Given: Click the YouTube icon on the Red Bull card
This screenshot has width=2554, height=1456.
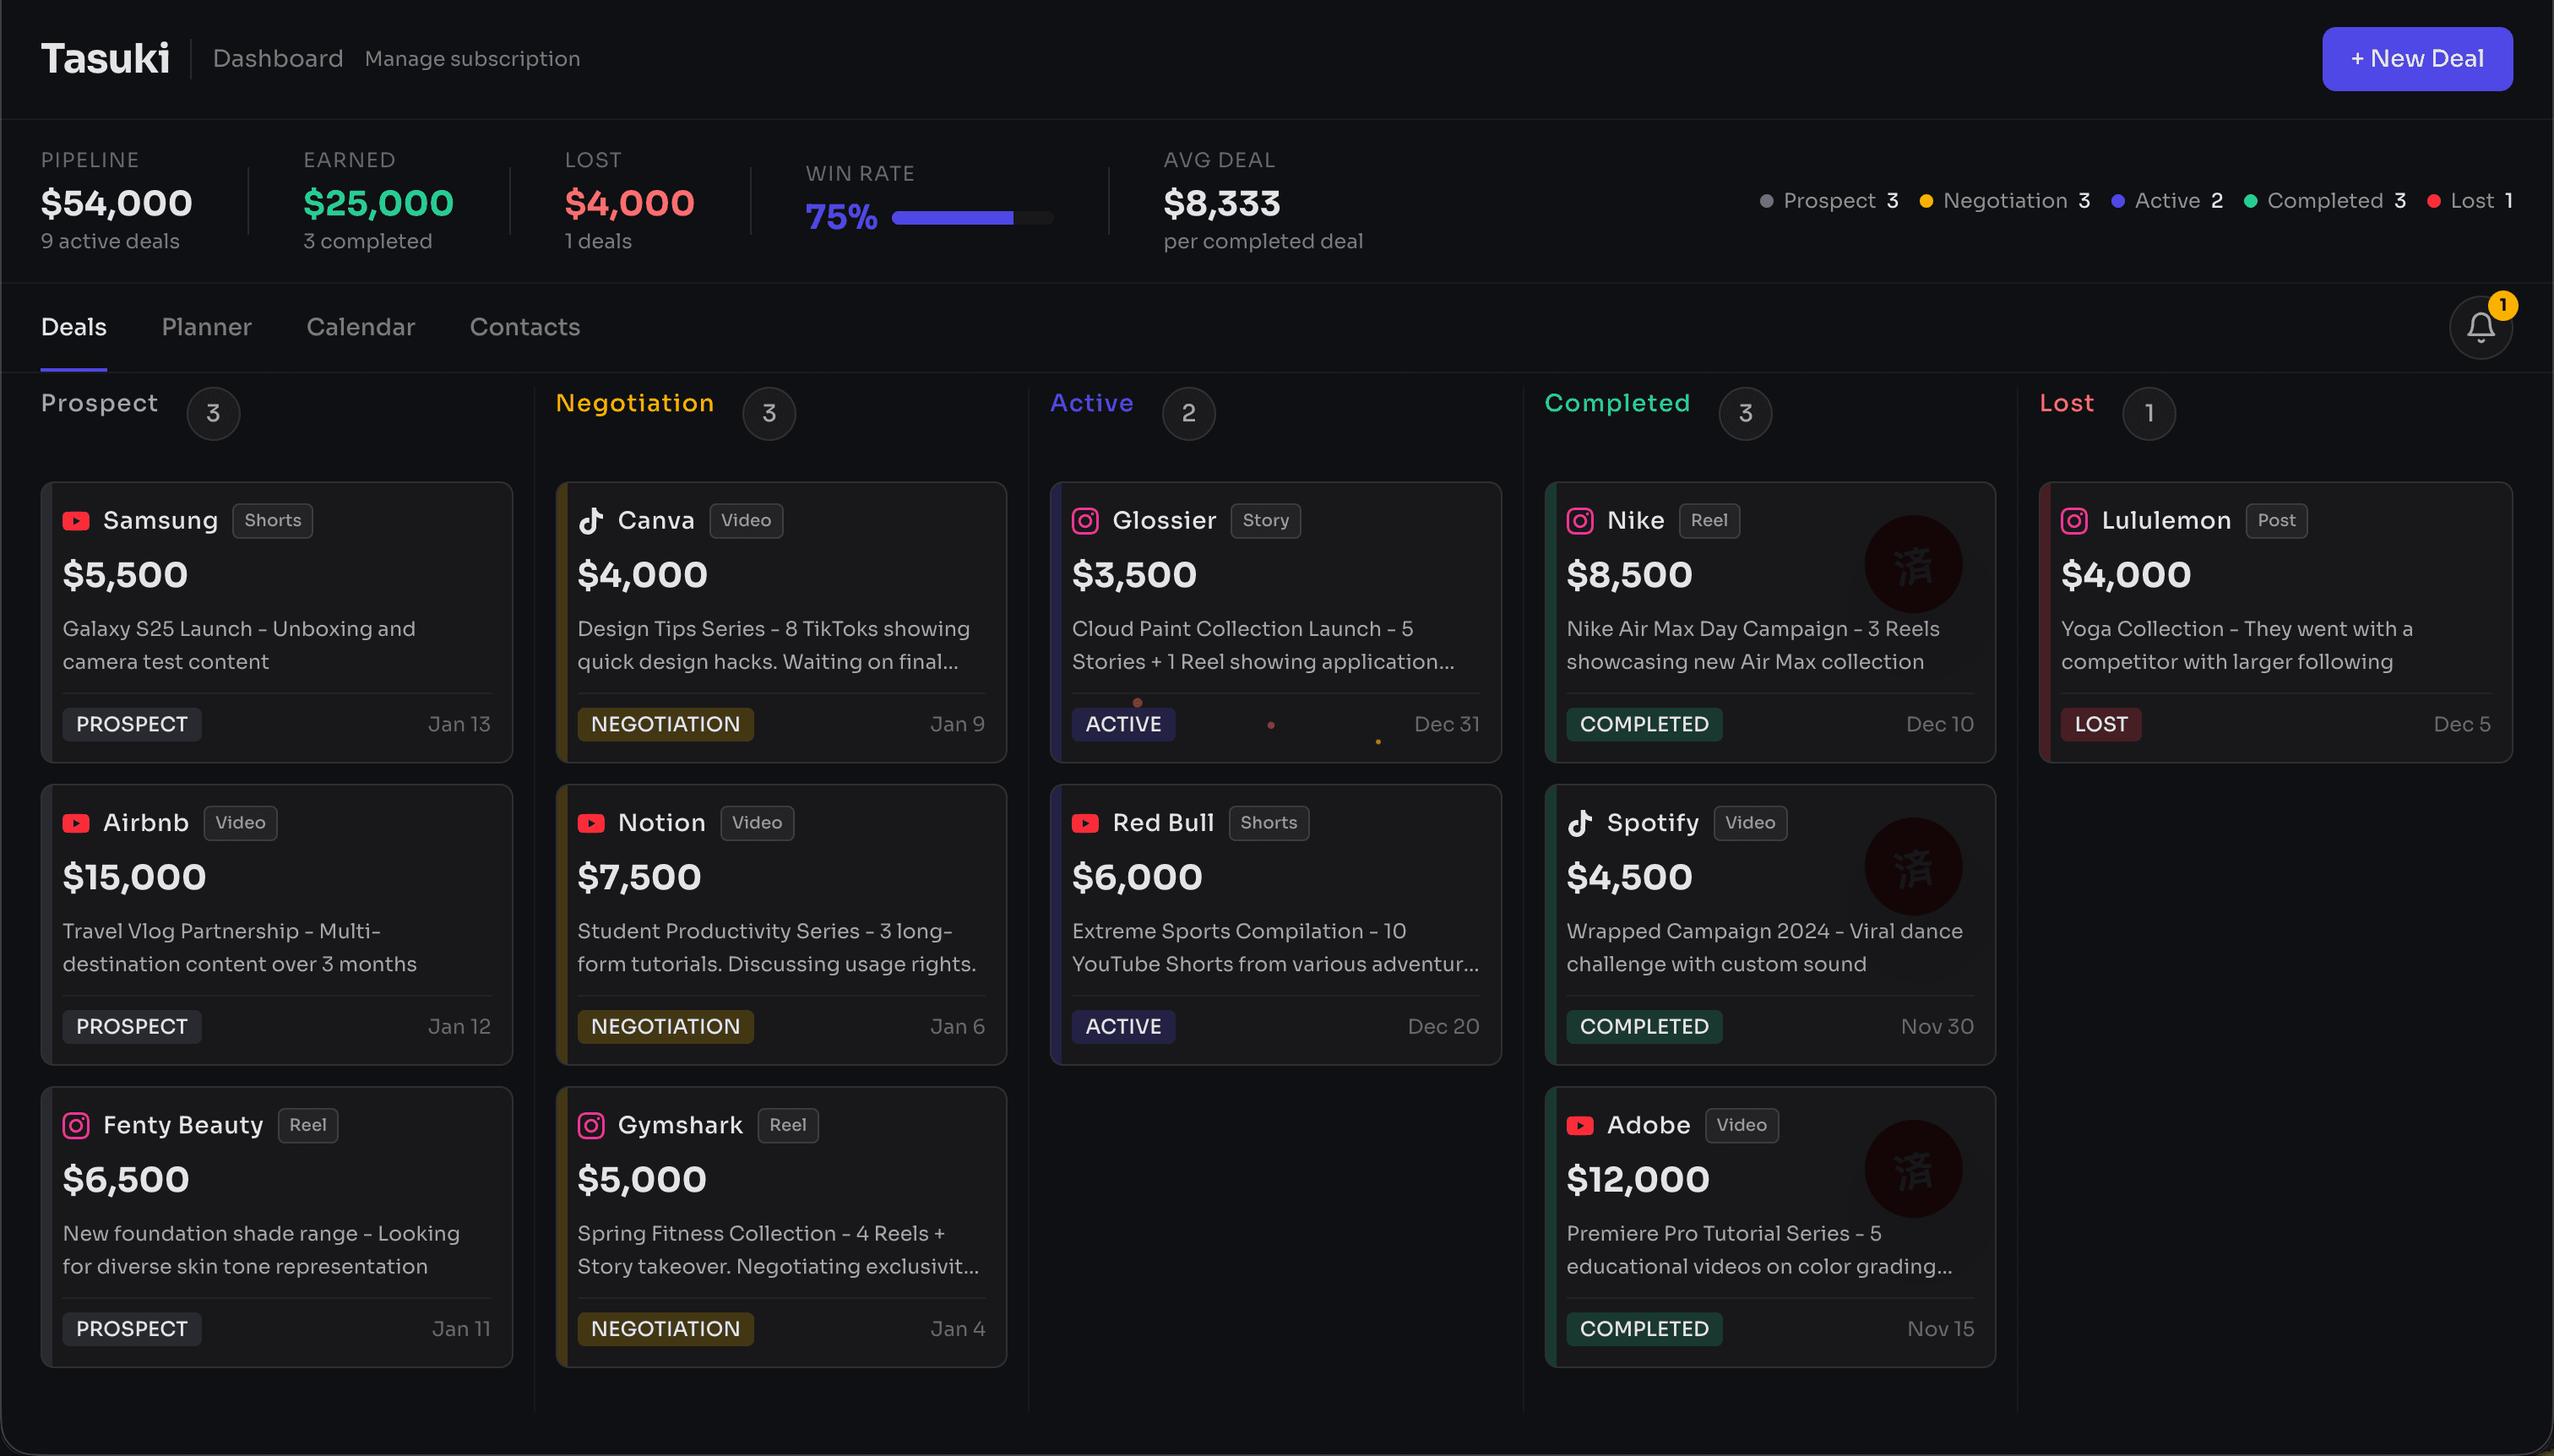Looking at the screenshot, I should coord(1086,822).
